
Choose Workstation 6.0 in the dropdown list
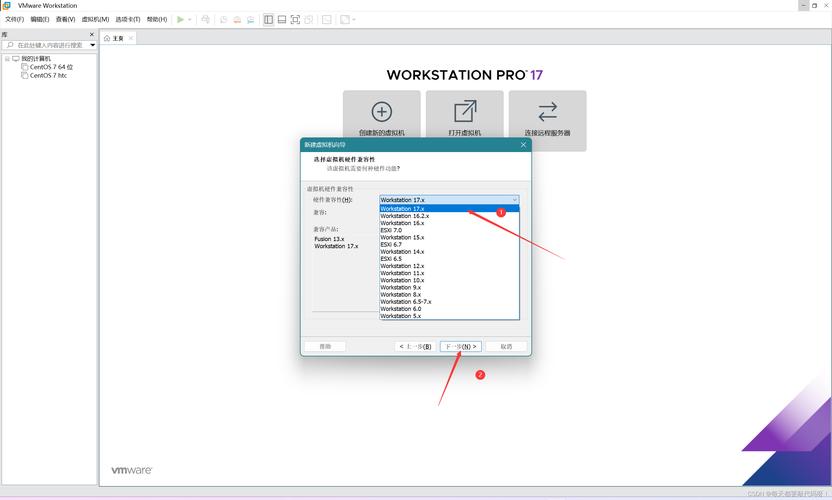tap(449, 309)
